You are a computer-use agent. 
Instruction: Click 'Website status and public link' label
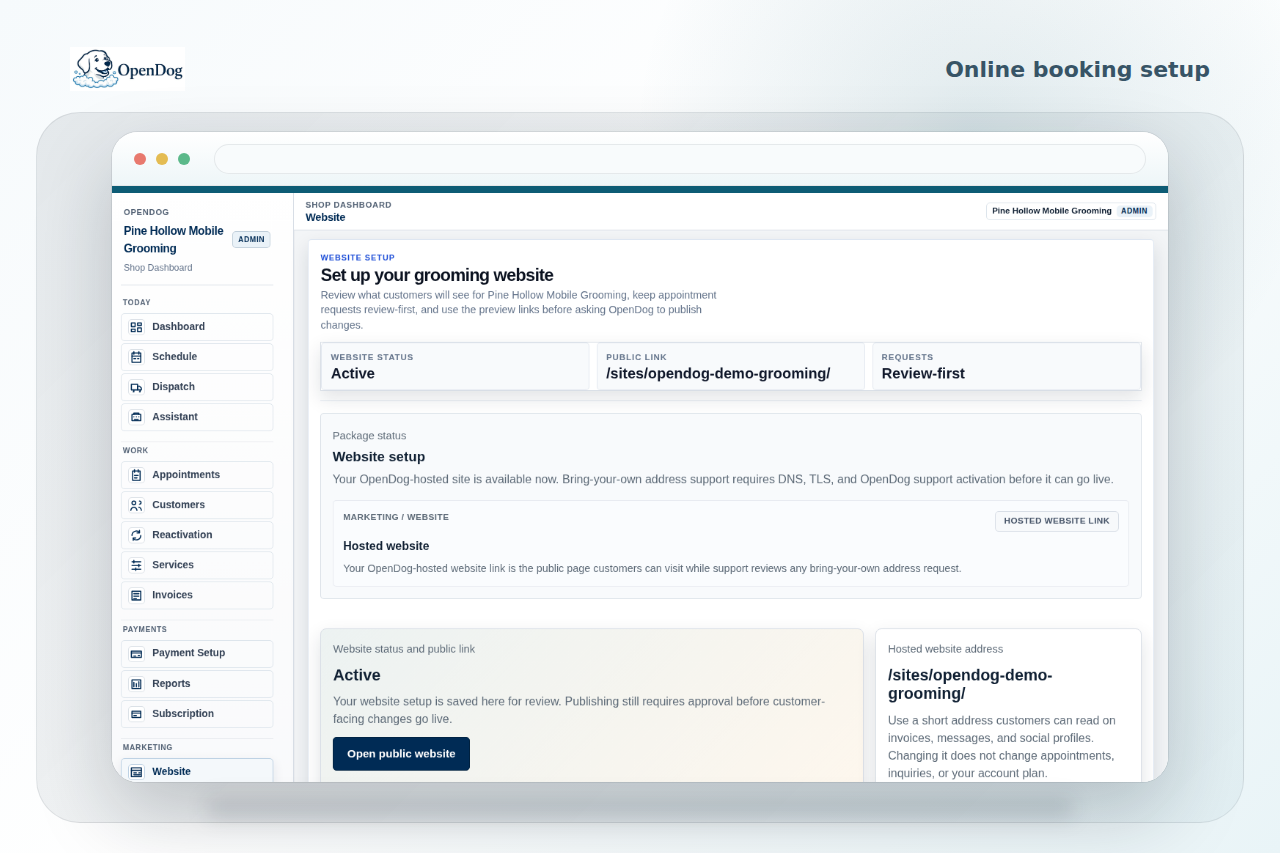click(404, 649)
